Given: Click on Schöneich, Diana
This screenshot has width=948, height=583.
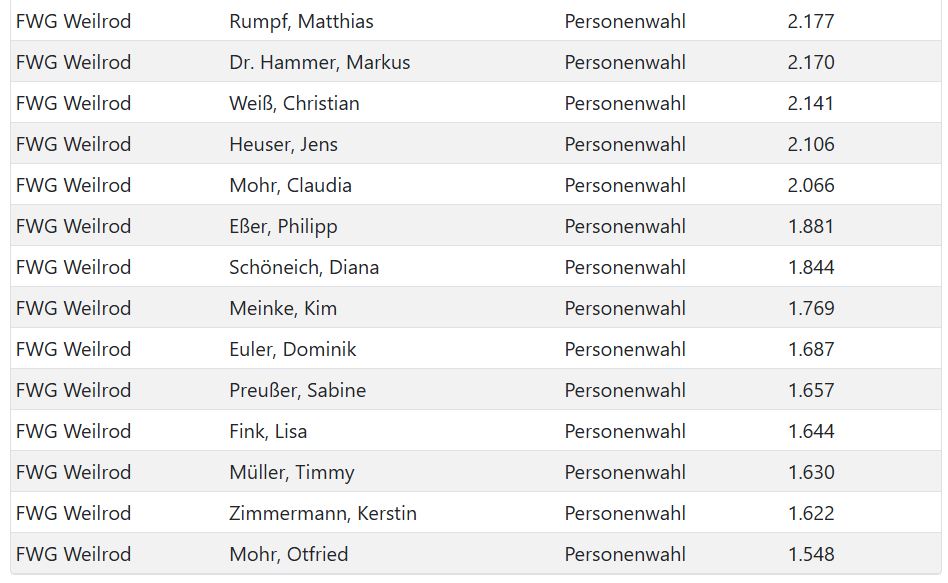Looking at the screenshot, I should tap(304, 267).
